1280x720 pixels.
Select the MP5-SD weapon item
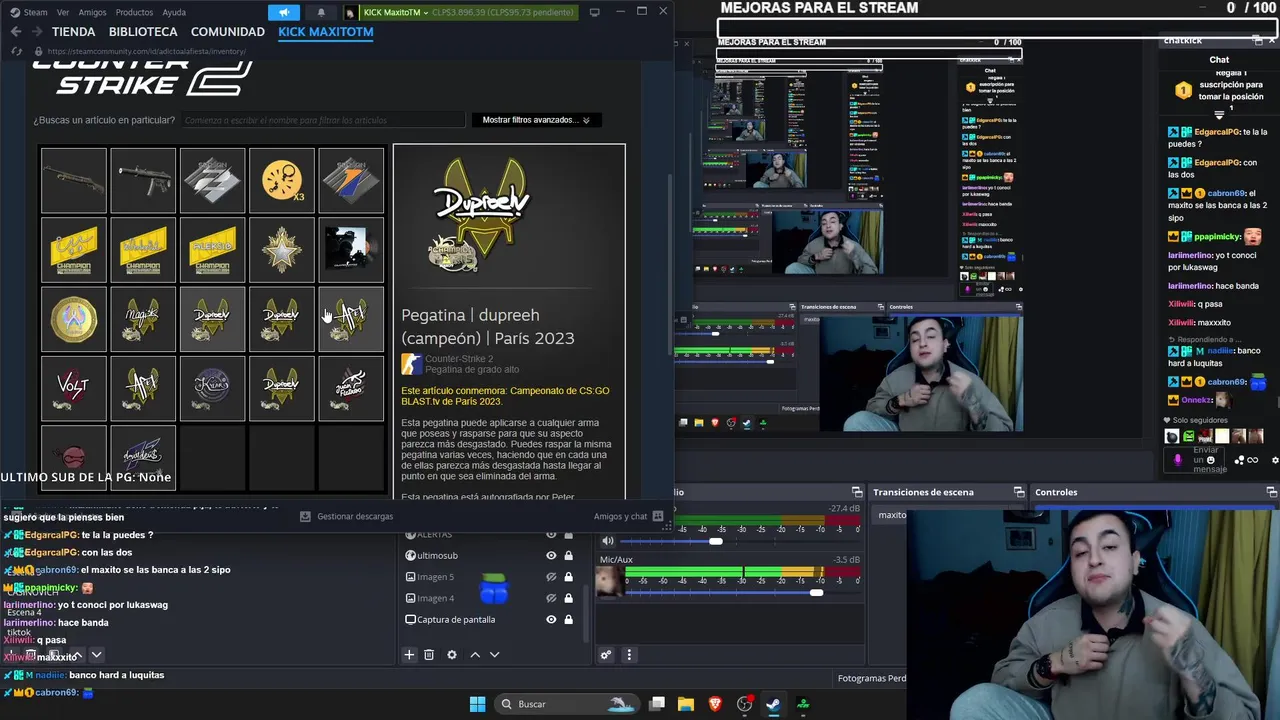point(143,181)
